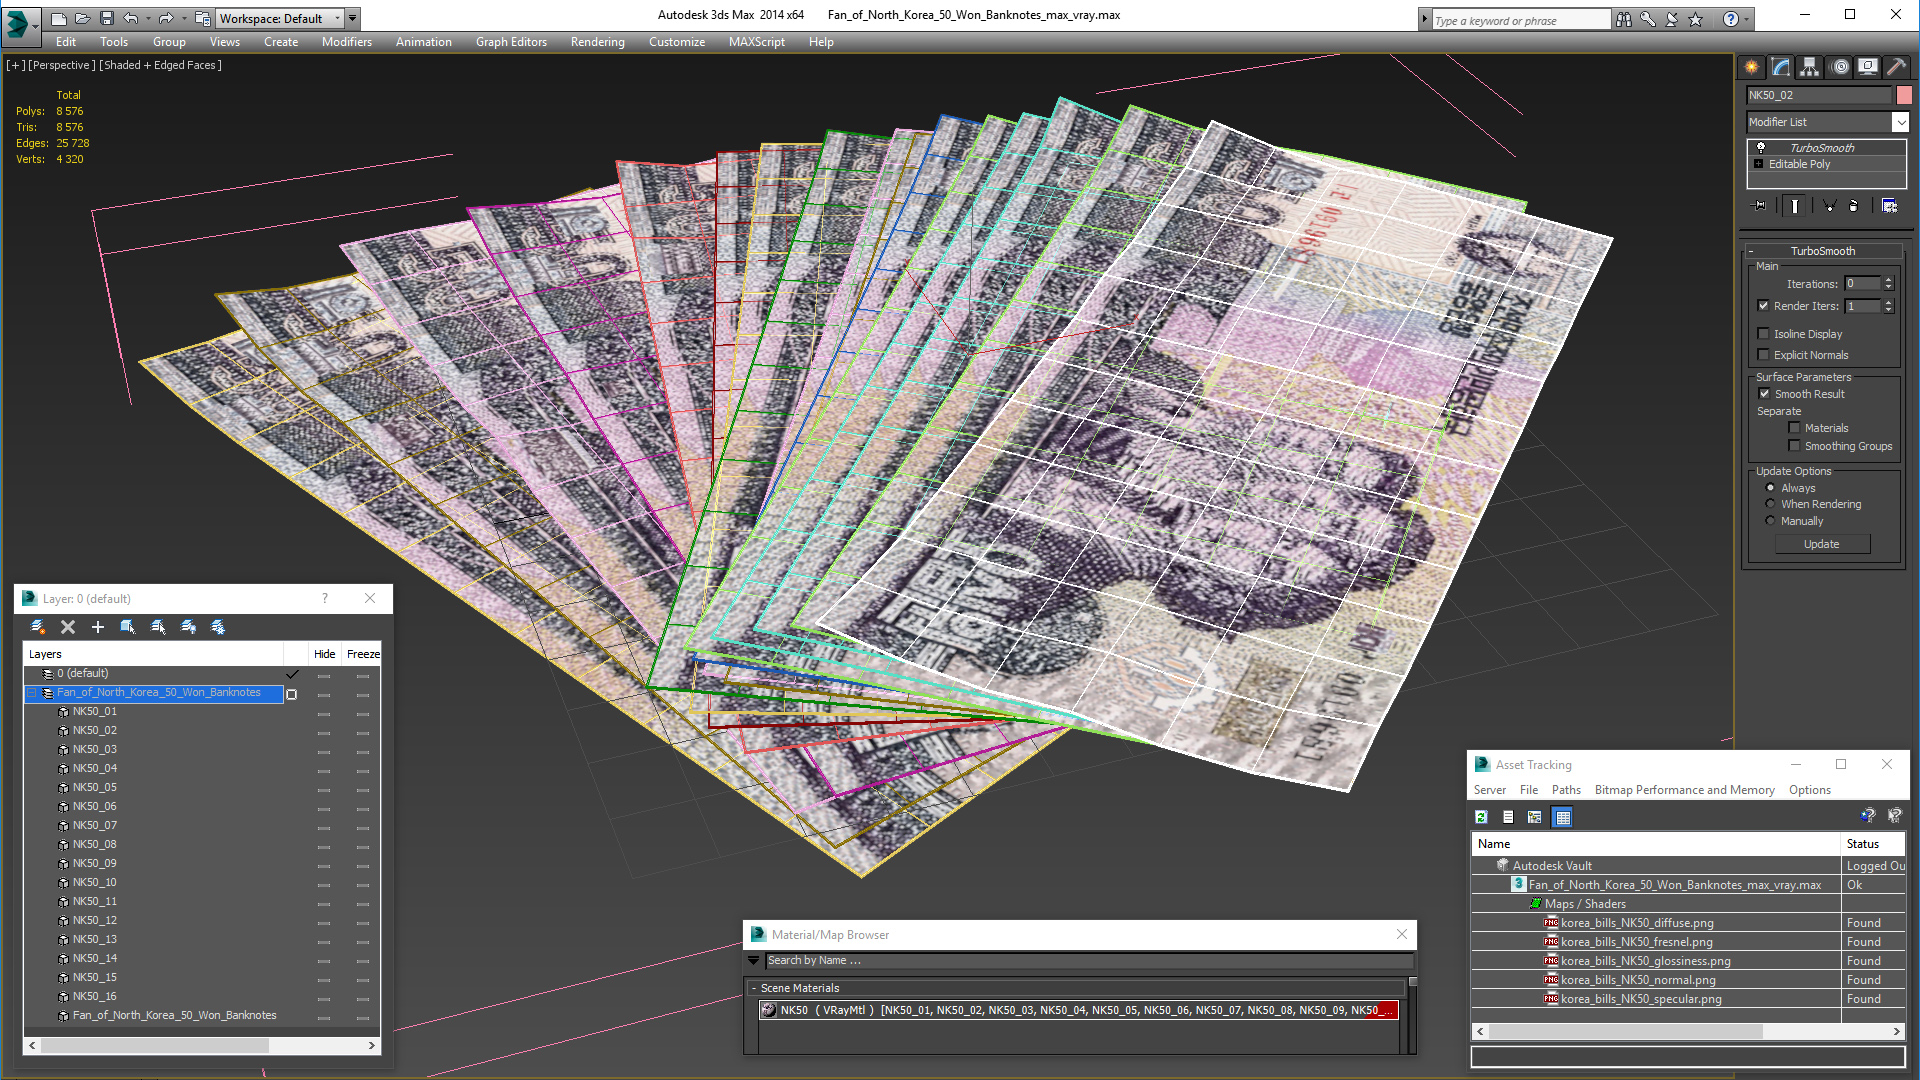The image size is (1920, 1080).
Task: Click the Hide column header in layers
Action: click(x=324, y=654)
